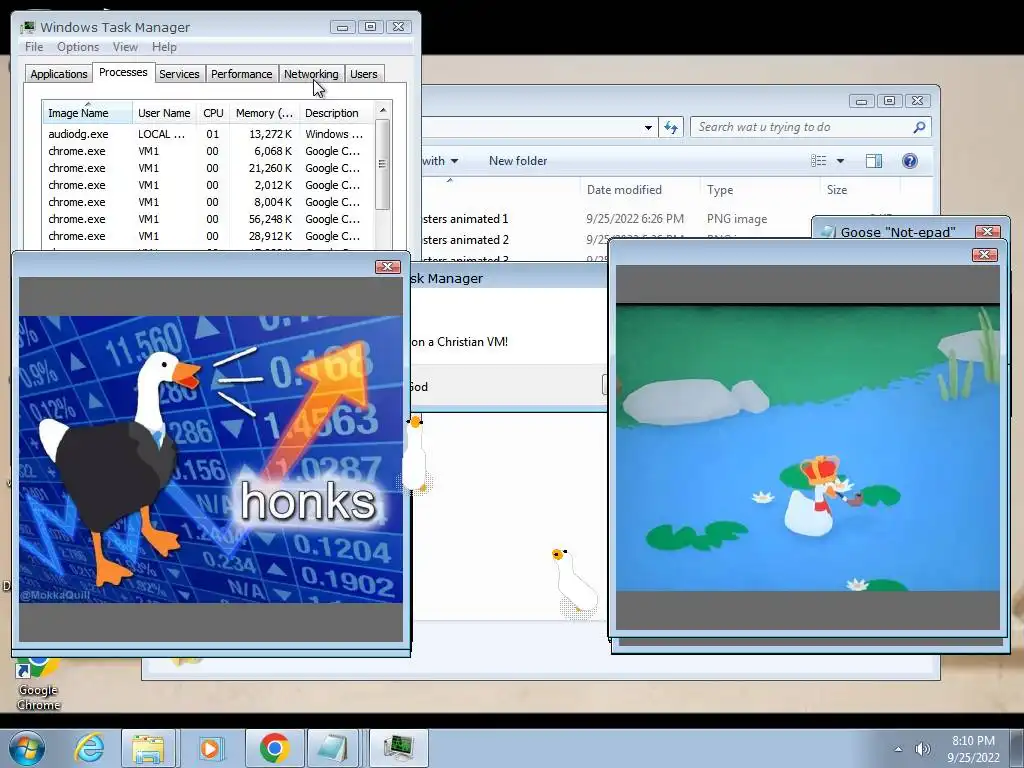Select chrome.exe row using 21,260 K
The width and height of the screenshot is (1024, 768).
[208, 168]
